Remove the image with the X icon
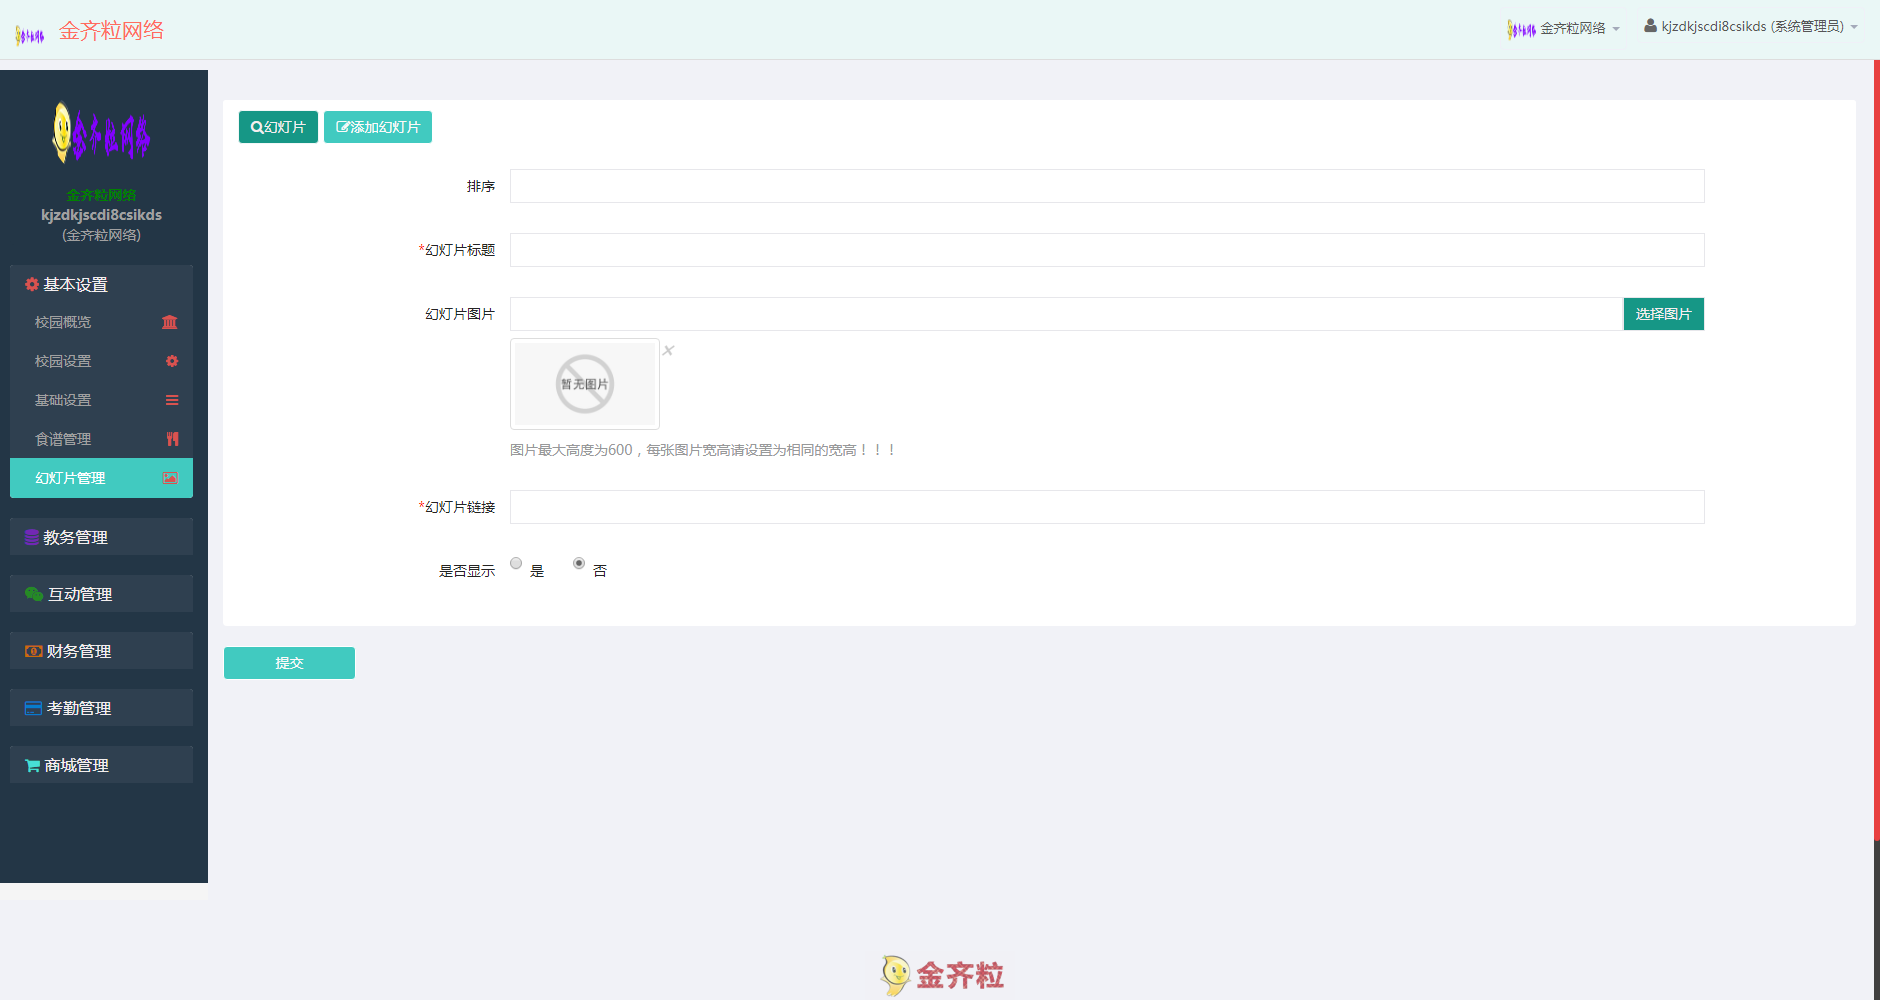Viewport: 1880px width, 1000px height. [x=669, y=350]
